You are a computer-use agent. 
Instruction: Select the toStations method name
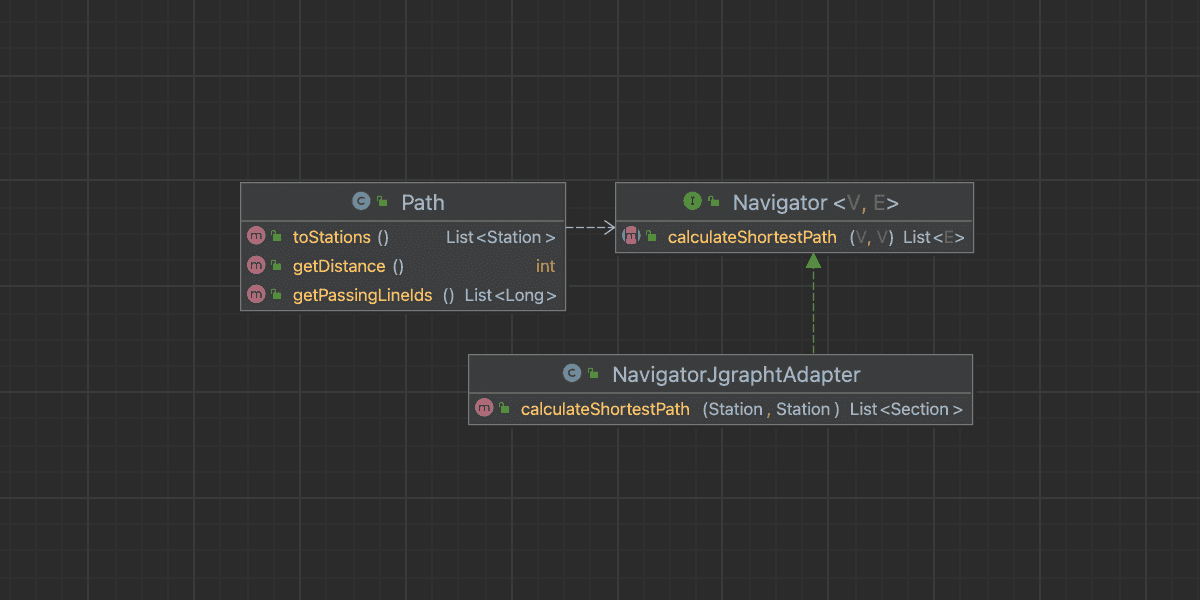(x=331, y=237)
